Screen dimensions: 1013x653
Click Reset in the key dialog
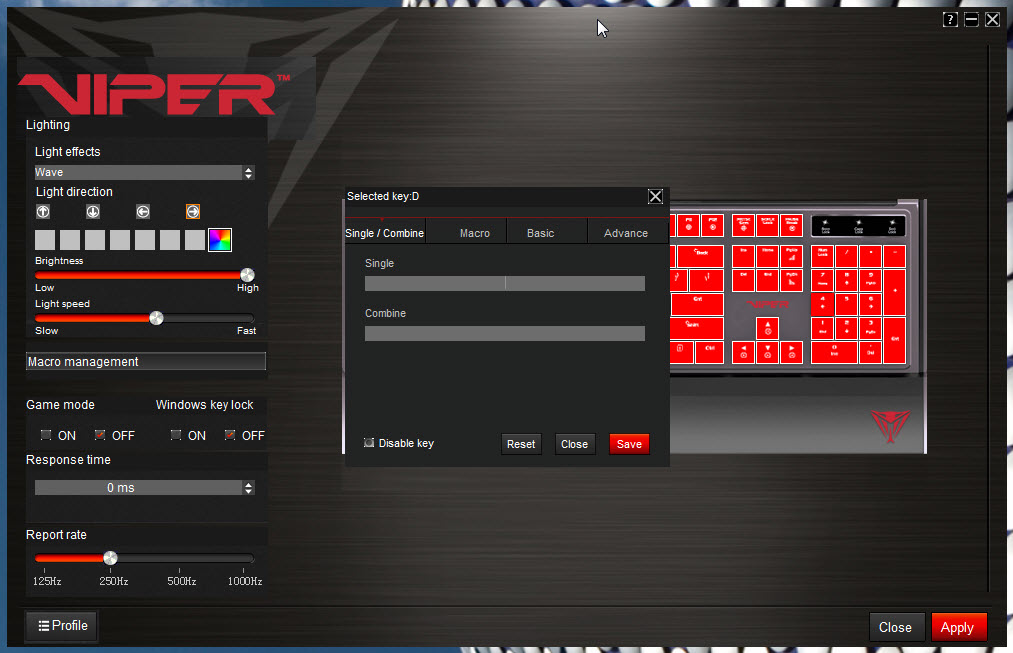pos(521,444)
